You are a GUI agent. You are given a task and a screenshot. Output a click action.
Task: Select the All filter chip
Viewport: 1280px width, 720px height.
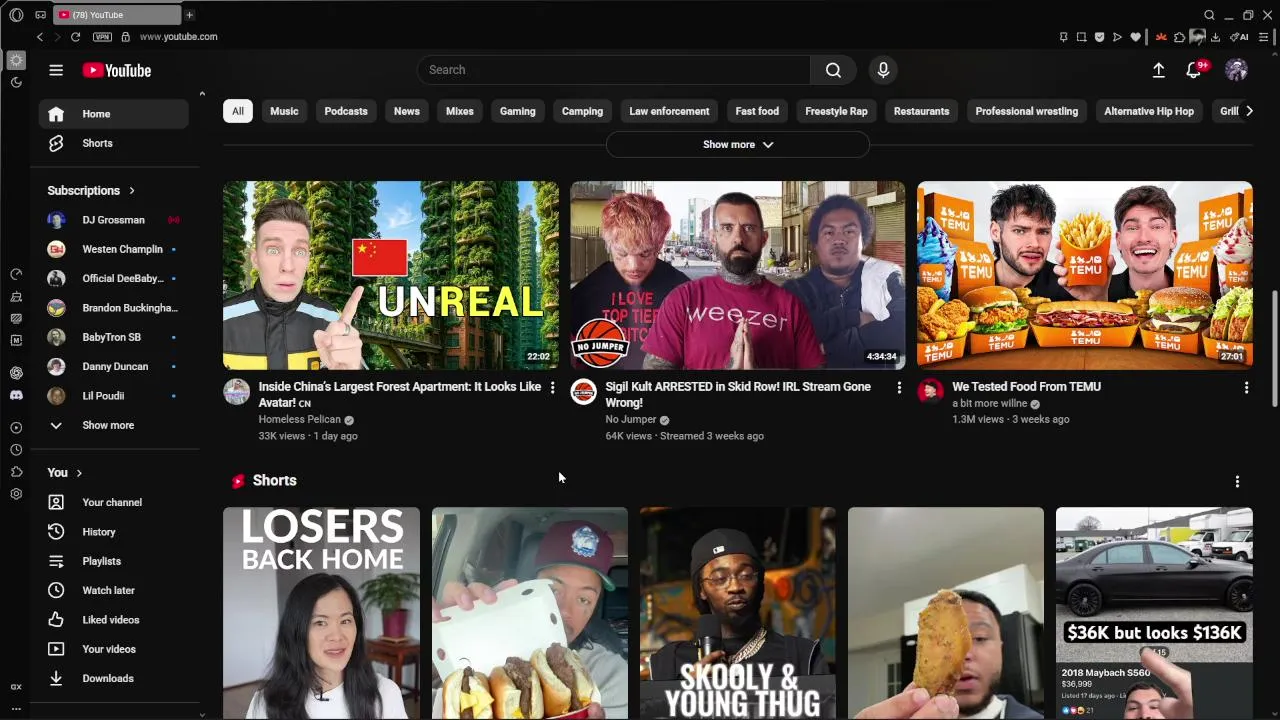tap(238, 111)
